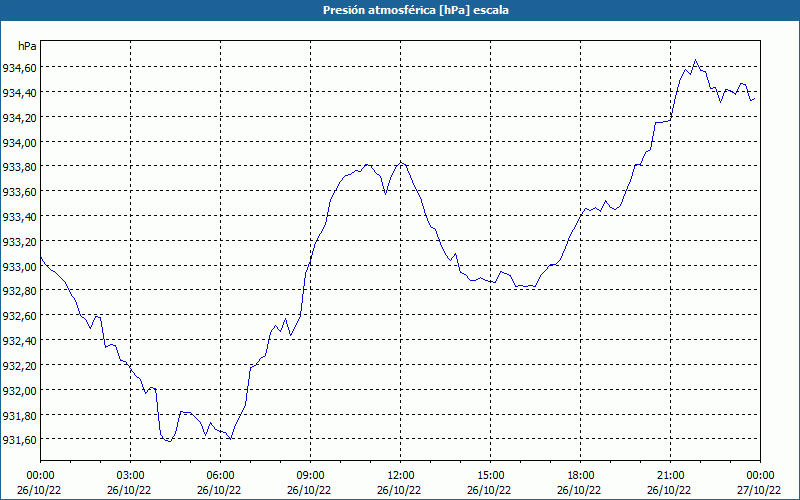800x500 pixels.
Task: Select the 933,20 y-axis value
Action: pyautogui.click(x=19, y=241)
